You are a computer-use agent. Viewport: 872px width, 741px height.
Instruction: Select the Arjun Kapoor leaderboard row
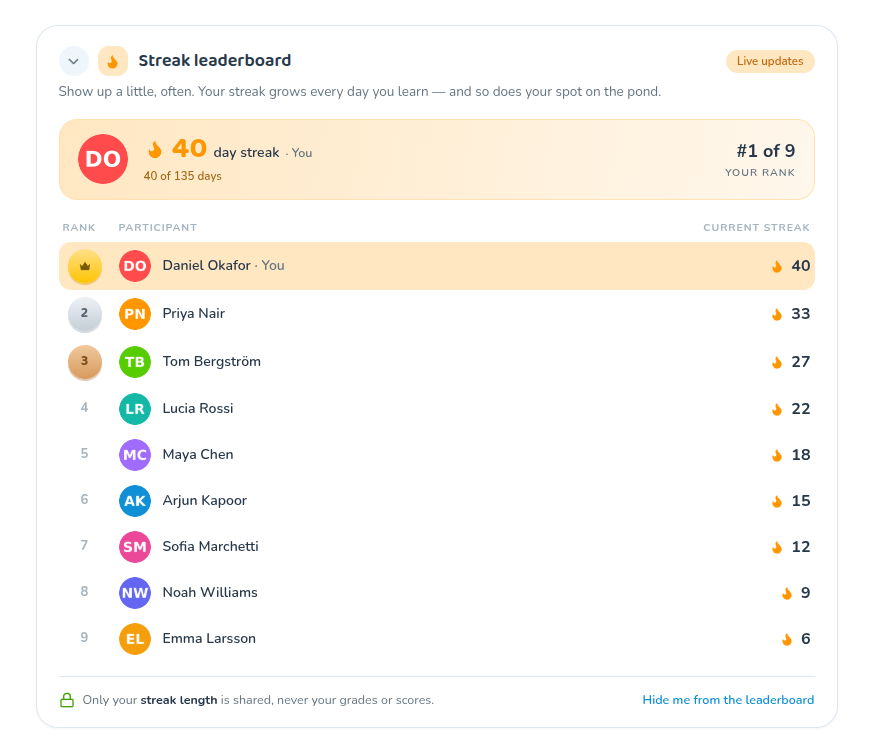pos(437,501)
